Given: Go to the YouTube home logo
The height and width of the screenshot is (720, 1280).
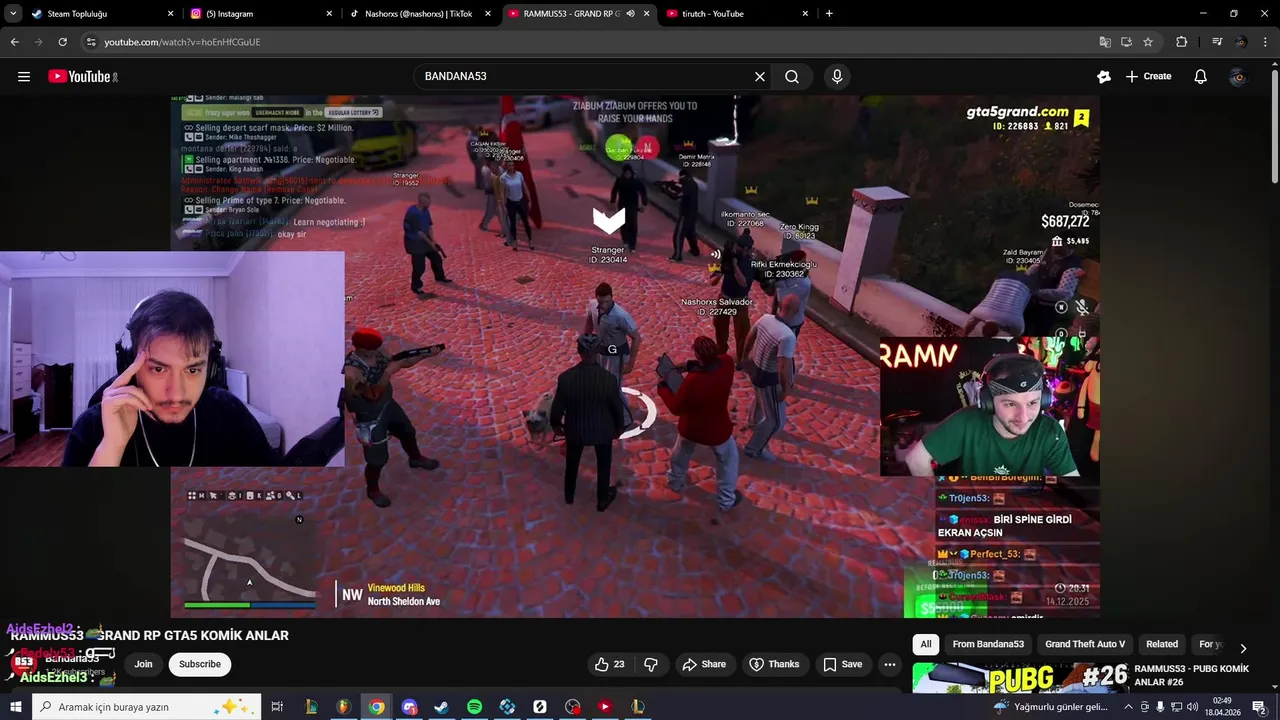Looking at the screenshot, I should (82, 76).
